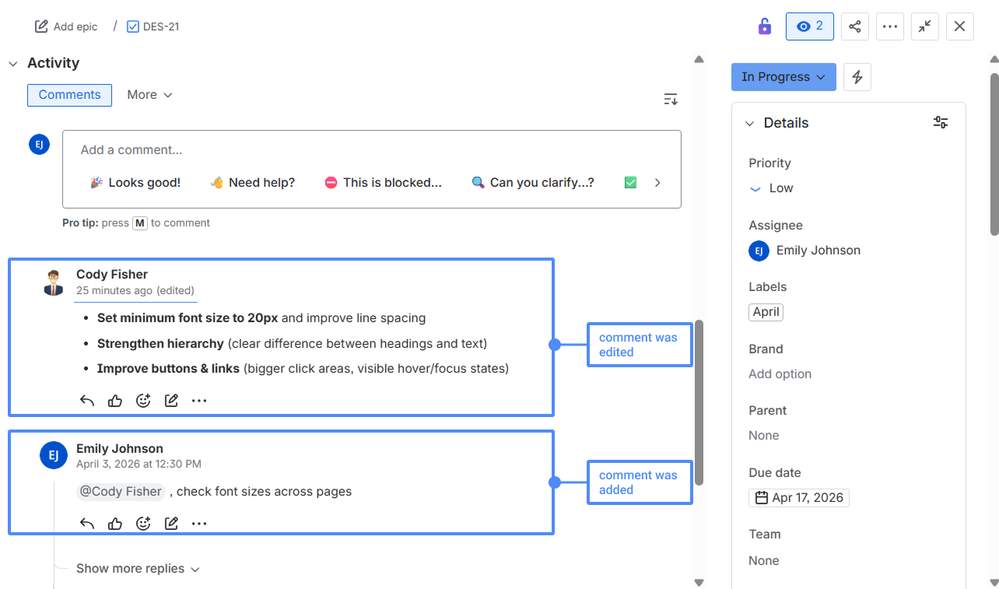This screenshot has width=999, height=589.
Task: Open the comments sort order icon
Action: tap(670, 99)
